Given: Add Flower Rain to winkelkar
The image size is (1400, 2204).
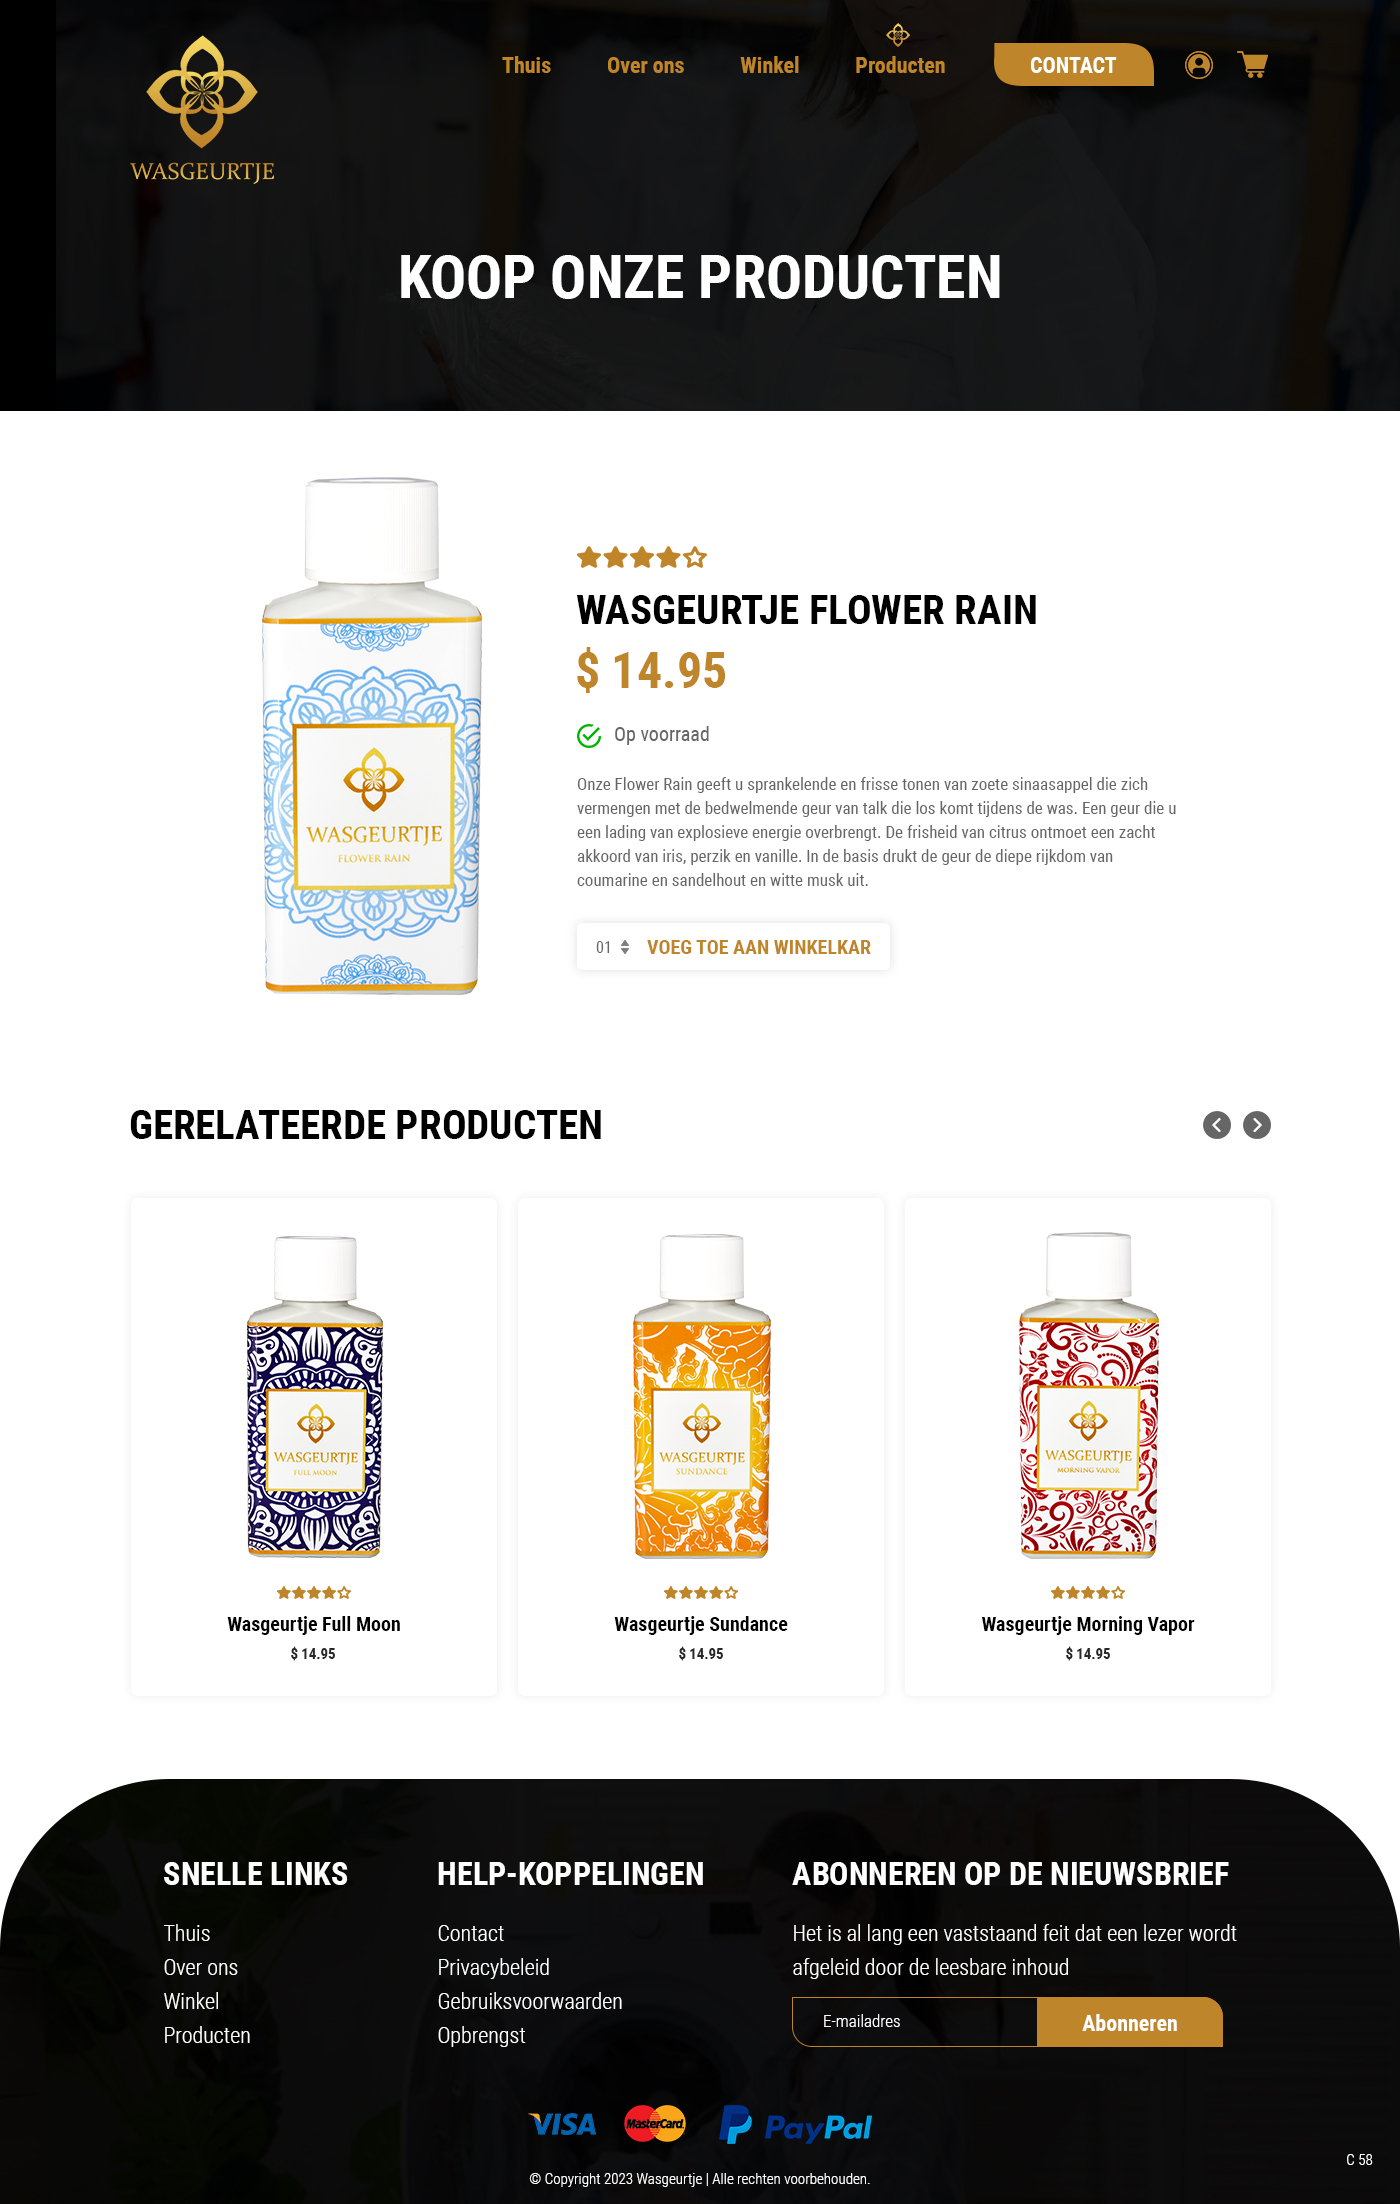Looking at the screenshot, I should [x=759, y=947].
